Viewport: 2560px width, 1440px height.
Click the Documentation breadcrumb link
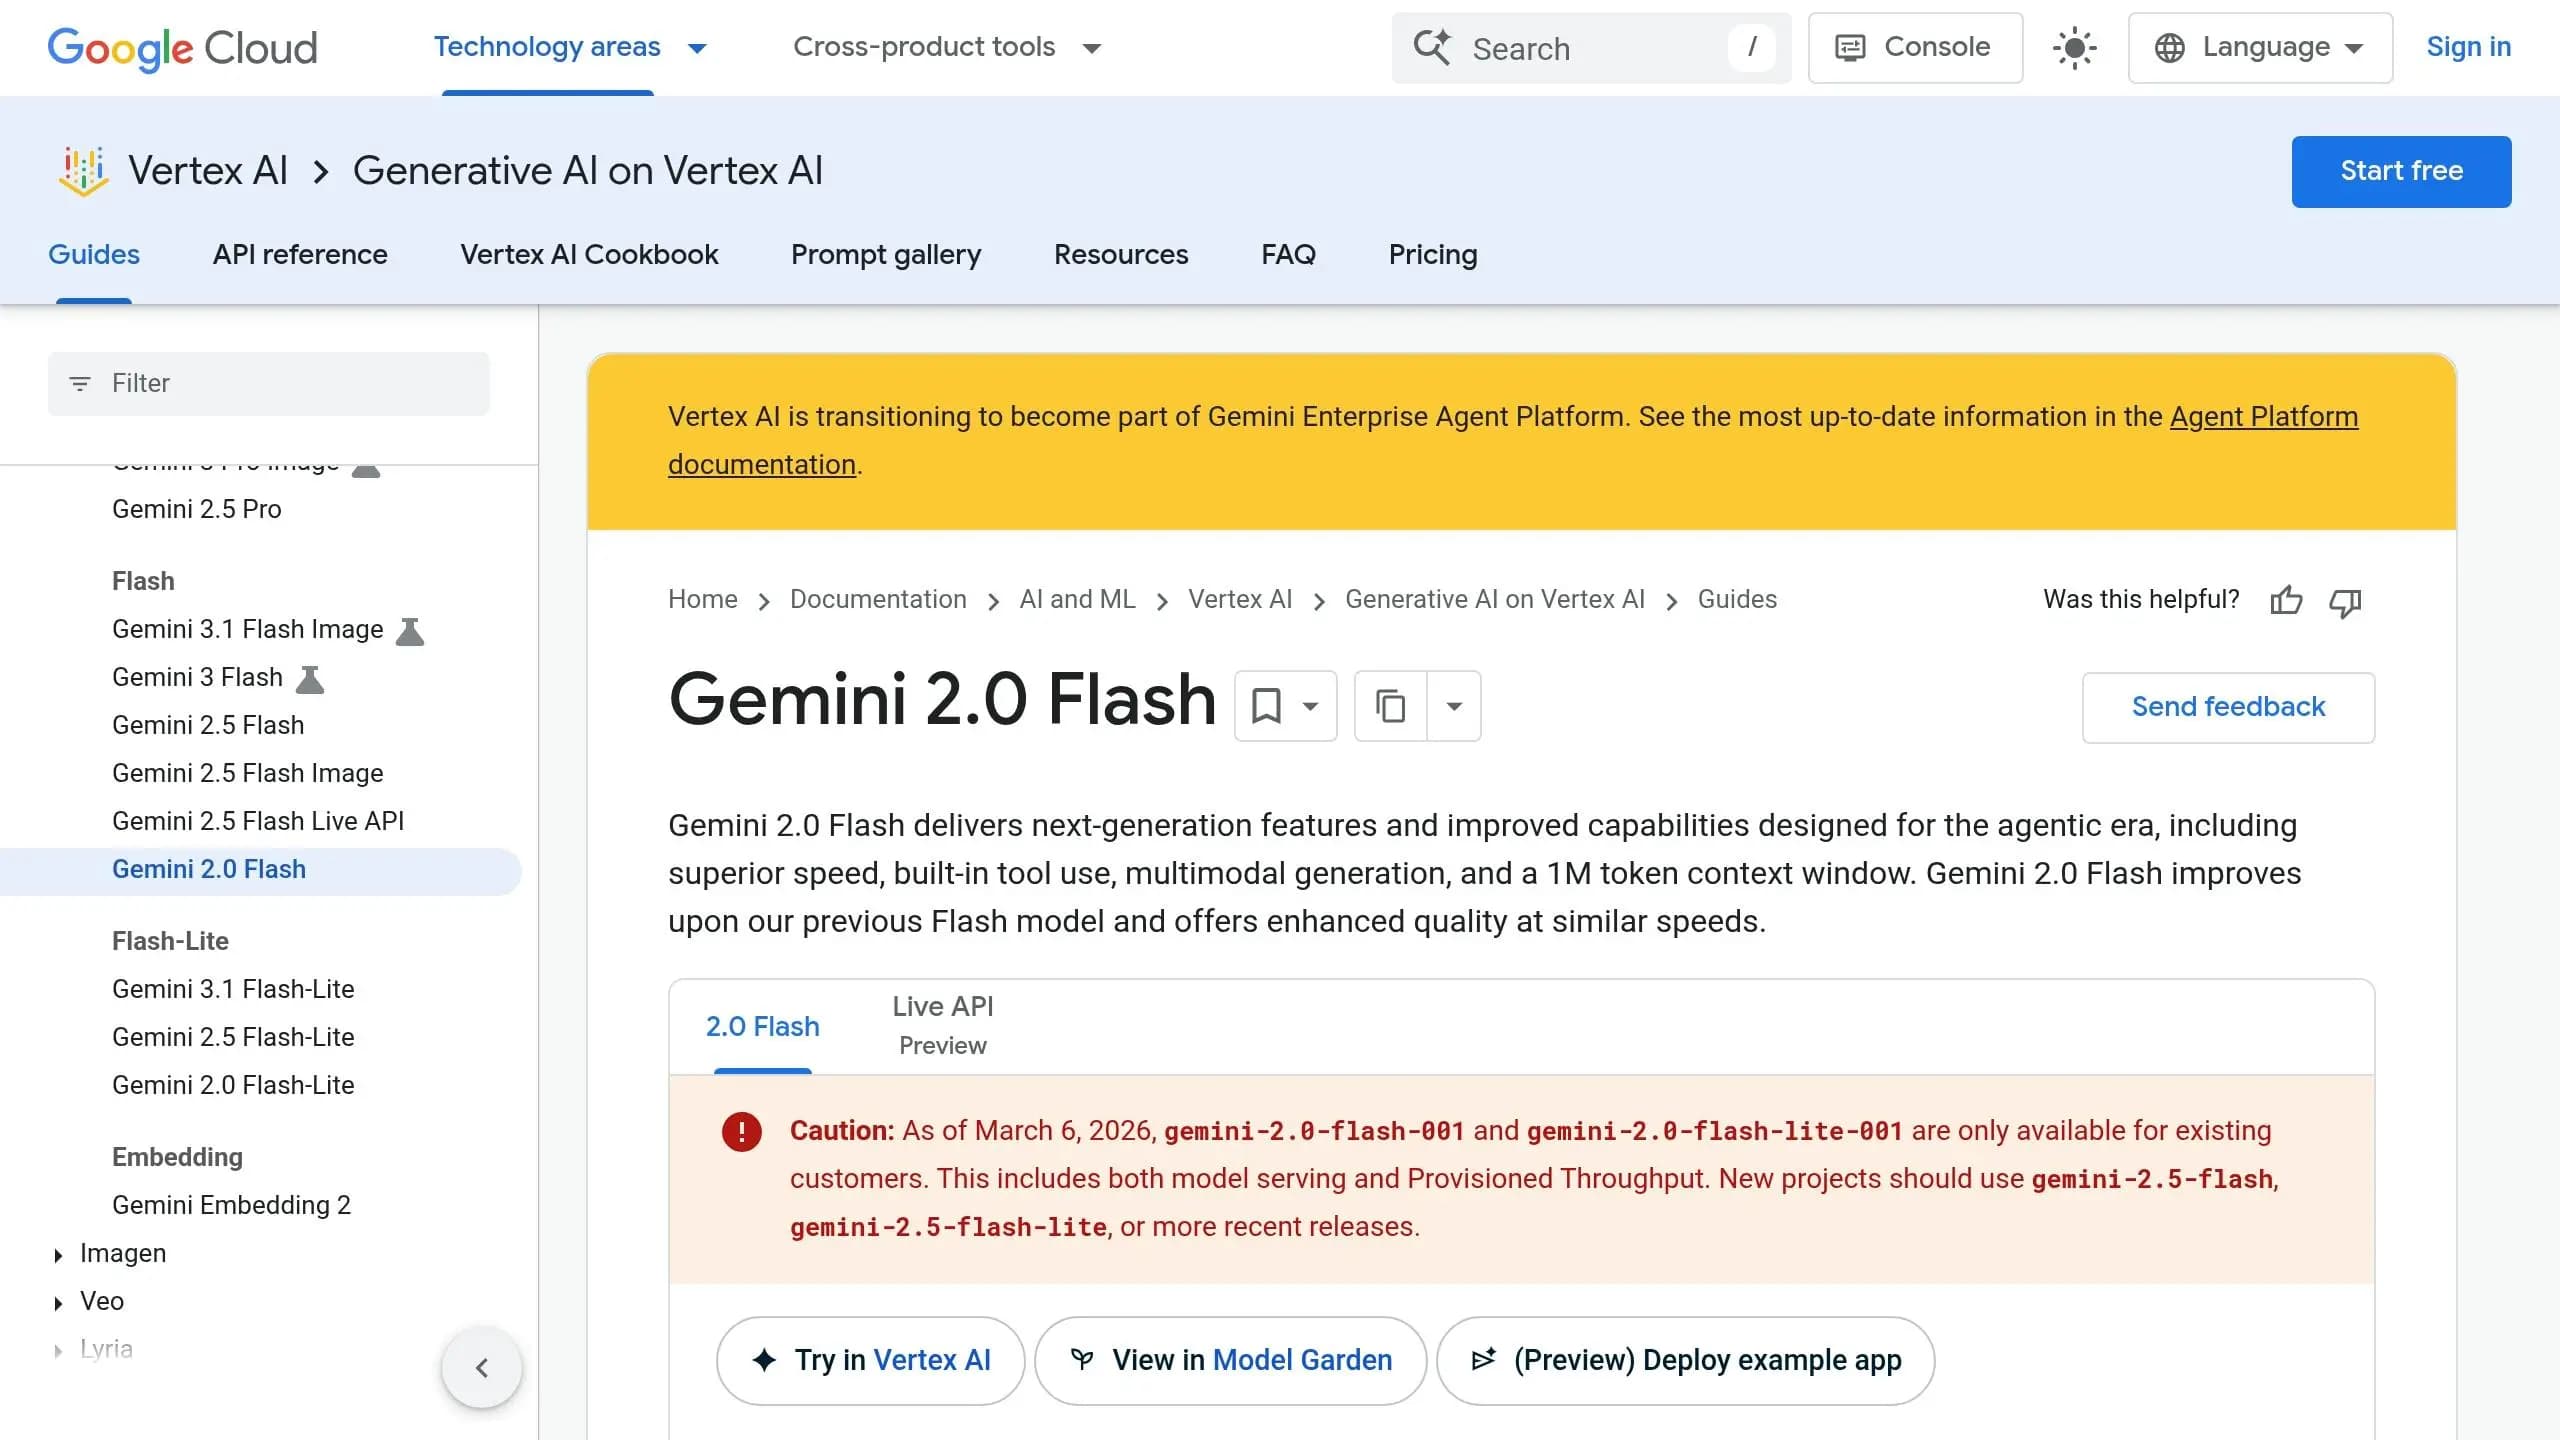coord(878,599)
